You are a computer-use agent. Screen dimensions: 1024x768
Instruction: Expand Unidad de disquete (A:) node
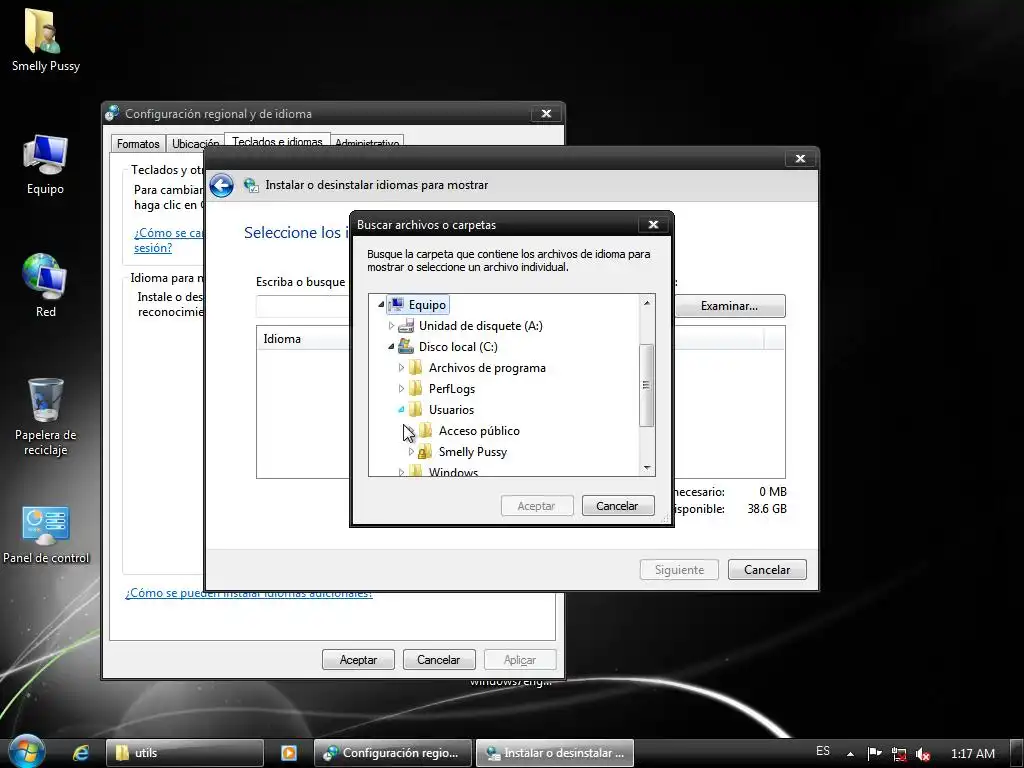pyautogui.click(x=391, y=325)
